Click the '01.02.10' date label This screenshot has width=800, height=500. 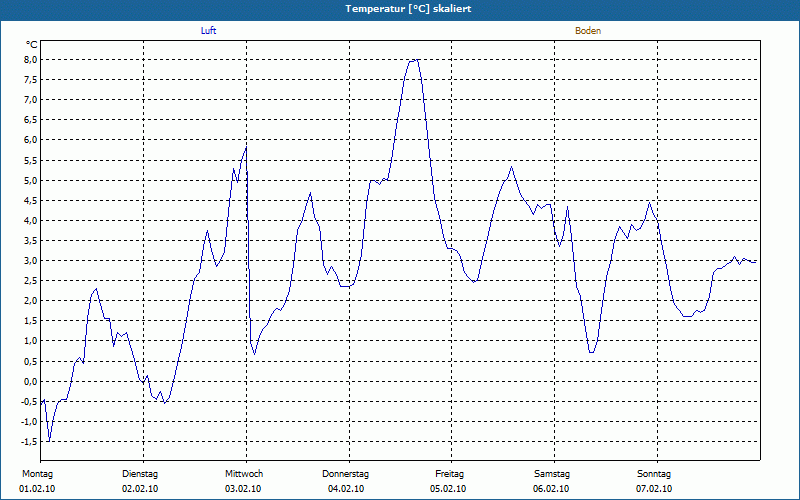pos(37,489)
